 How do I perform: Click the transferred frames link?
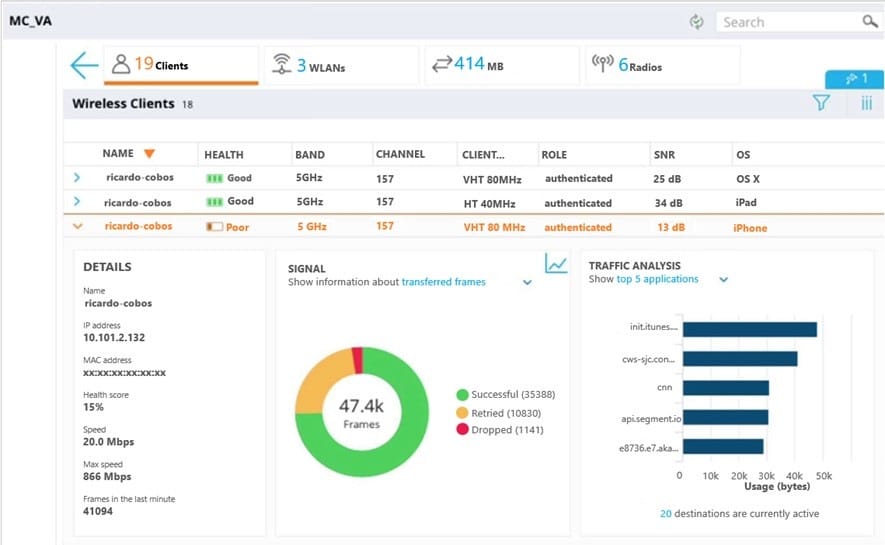point(443,282)
